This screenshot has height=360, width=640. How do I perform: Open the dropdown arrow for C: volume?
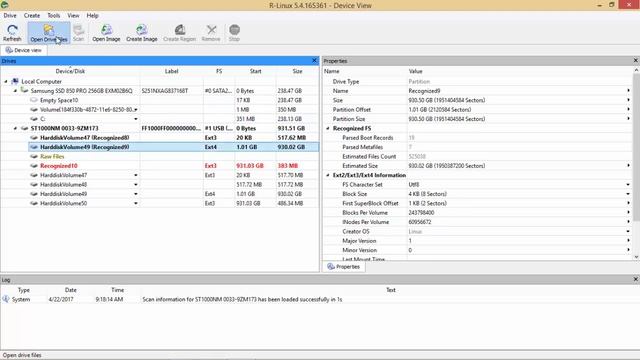[x=136, y=119]
